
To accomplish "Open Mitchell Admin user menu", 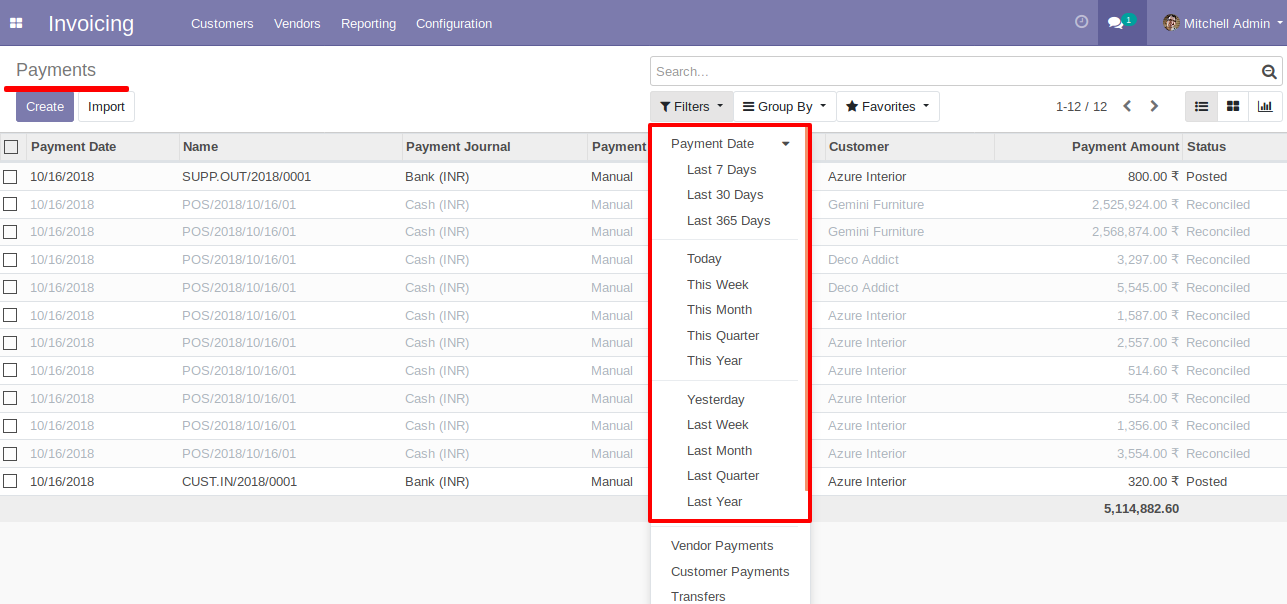I will point(1223,23).
